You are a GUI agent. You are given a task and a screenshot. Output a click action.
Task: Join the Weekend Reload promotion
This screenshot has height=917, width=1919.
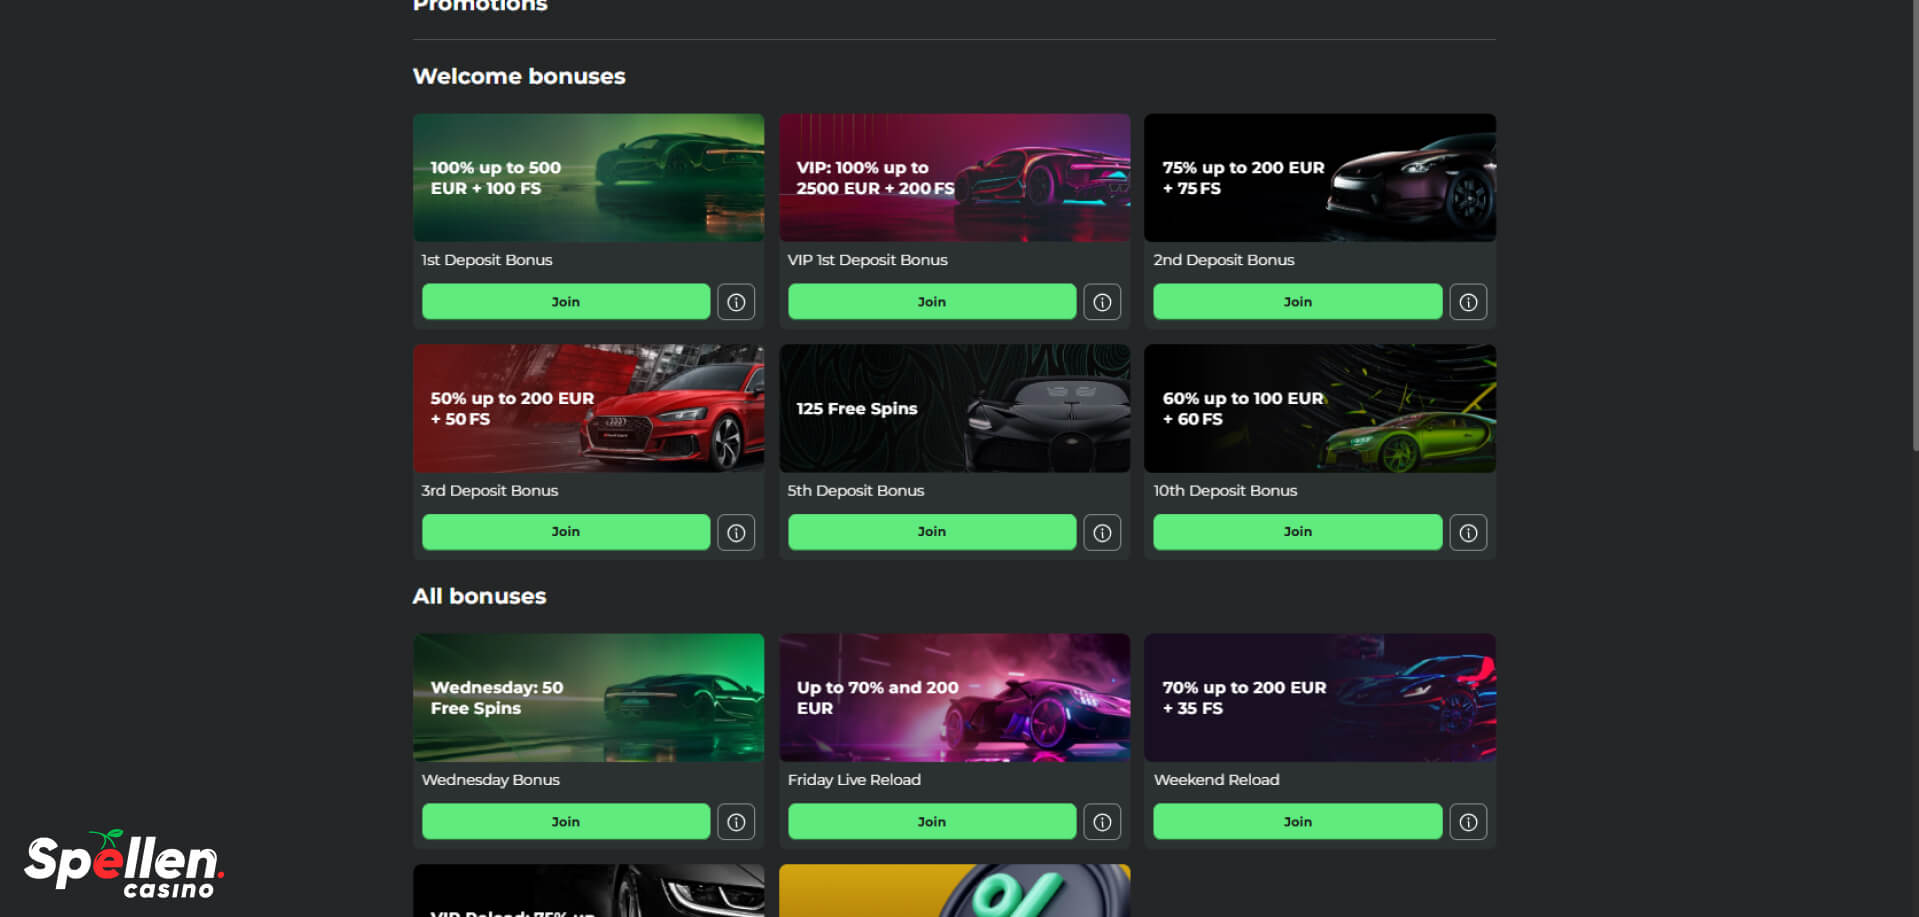click(1297, 821)
